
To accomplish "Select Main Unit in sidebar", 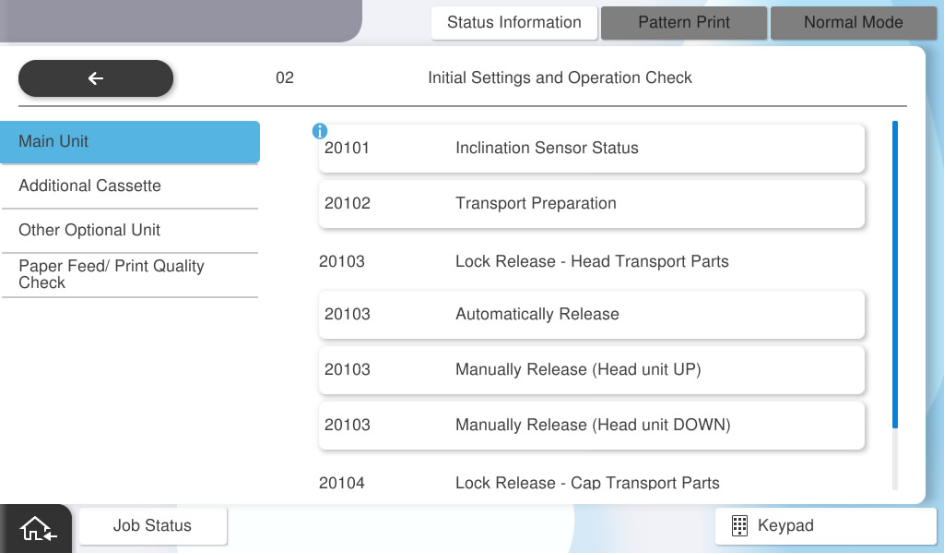I will 129,142.
